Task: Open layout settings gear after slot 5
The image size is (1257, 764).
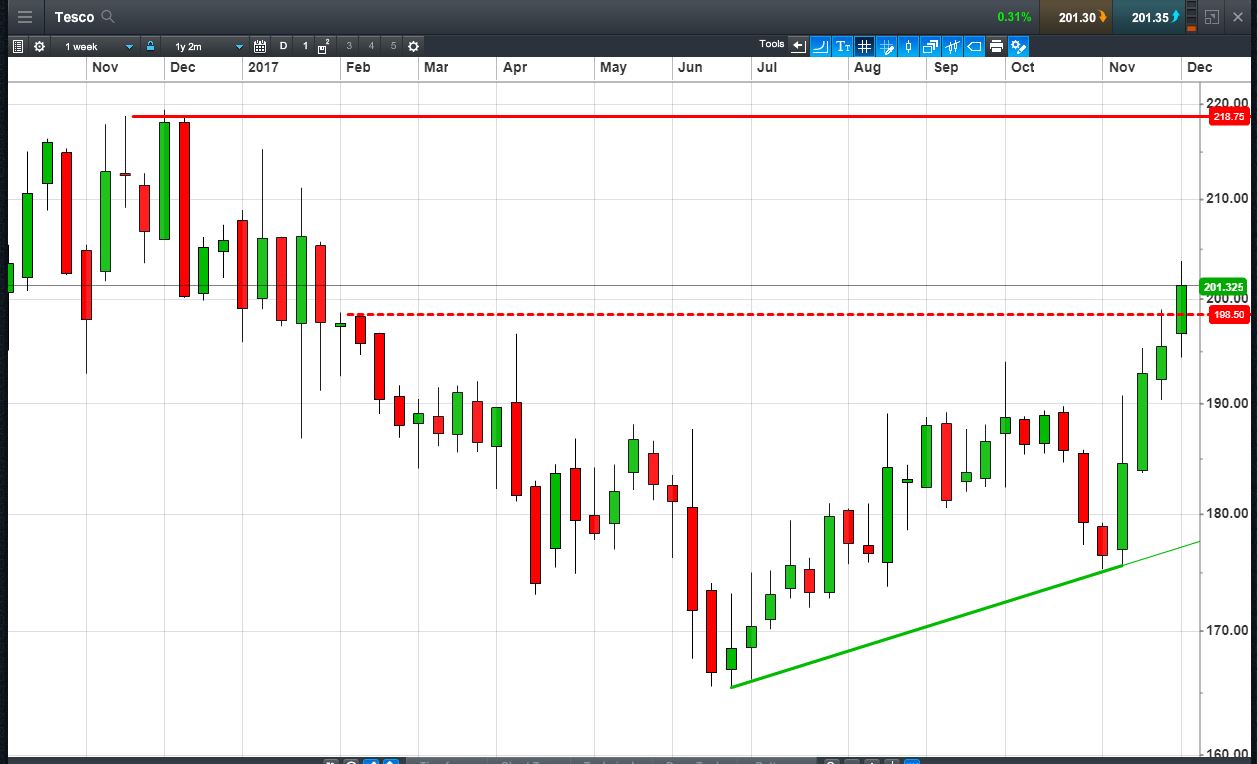Action: [413, 46]
